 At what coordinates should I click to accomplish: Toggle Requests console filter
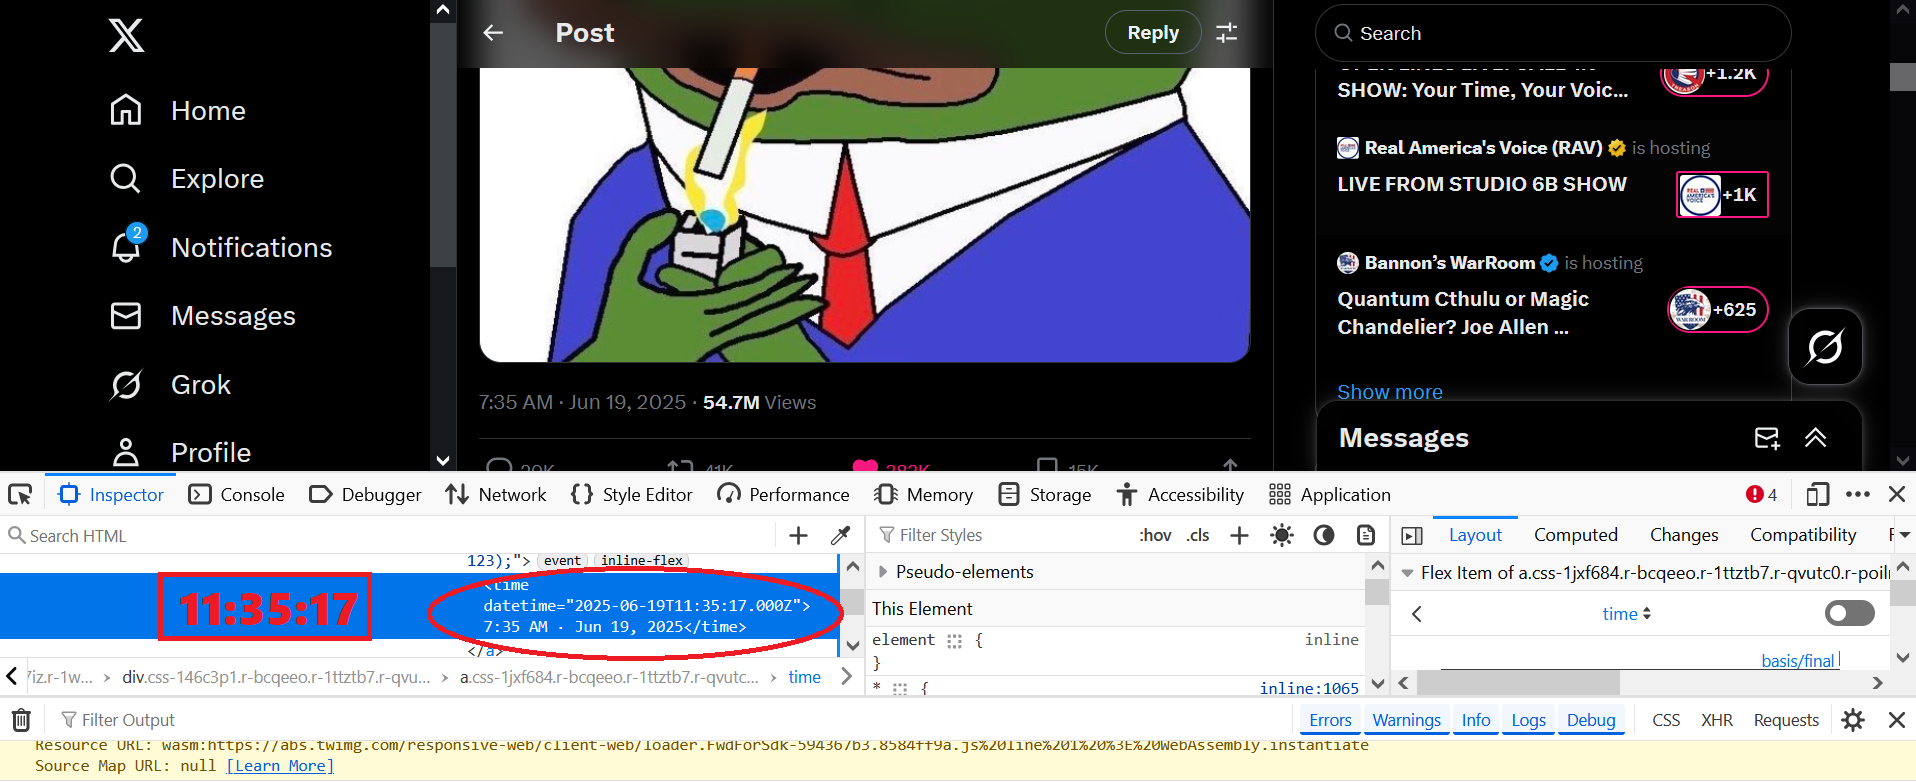pyautogui.click(x=1786, y=720)
